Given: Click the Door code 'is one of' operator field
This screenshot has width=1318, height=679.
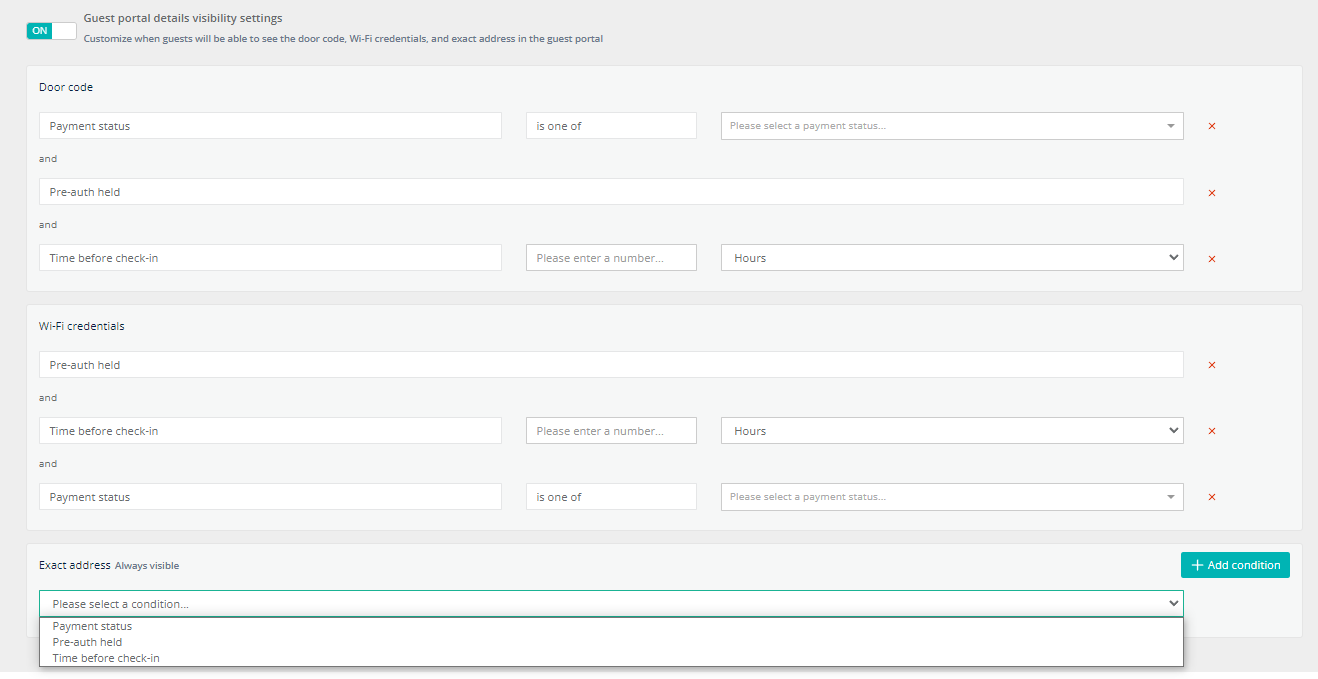Looking at the screenshot, I should (611, 126).
